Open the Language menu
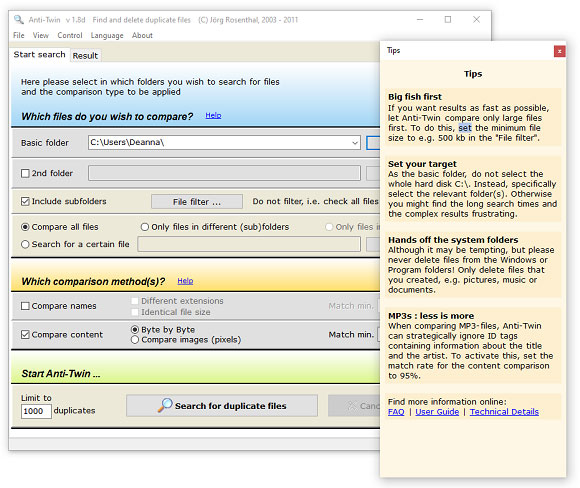 [x=107, y=36]
